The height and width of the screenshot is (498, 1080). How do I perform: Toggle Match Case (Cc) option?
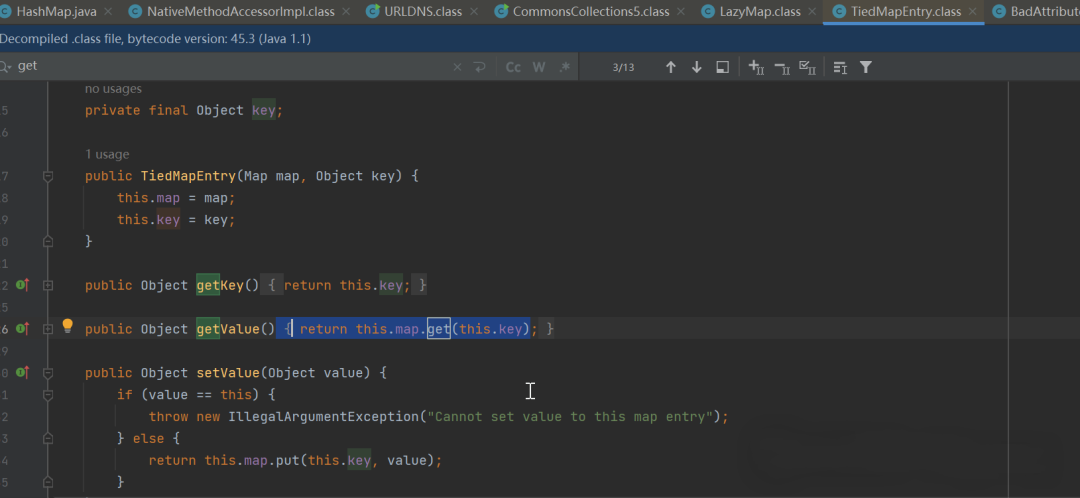513,67
